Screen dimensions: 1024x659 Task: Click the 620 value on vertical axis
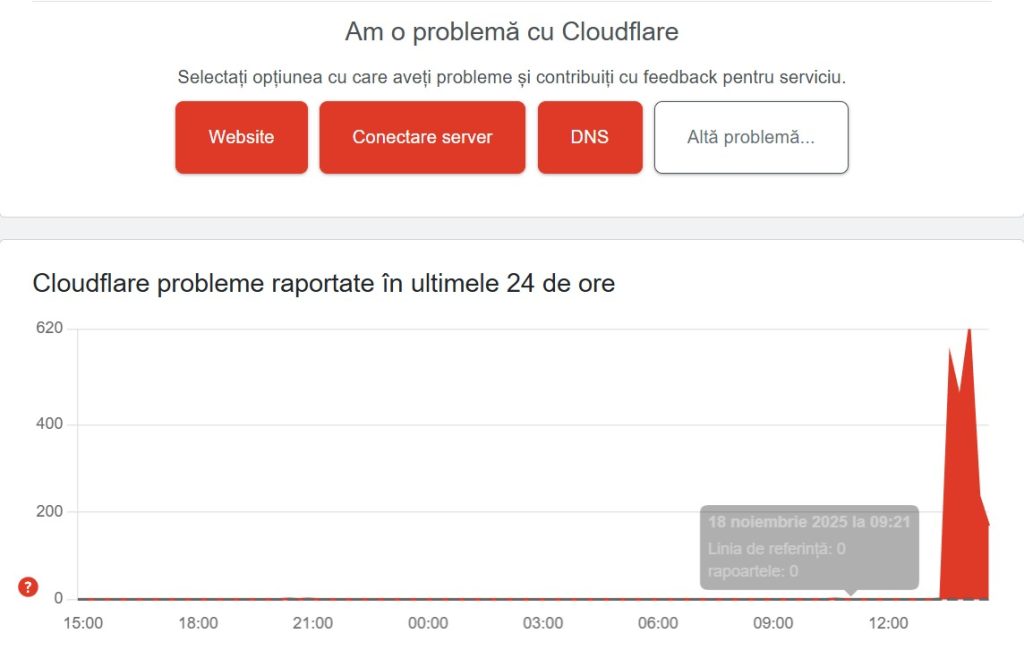[x=48, y=327]
